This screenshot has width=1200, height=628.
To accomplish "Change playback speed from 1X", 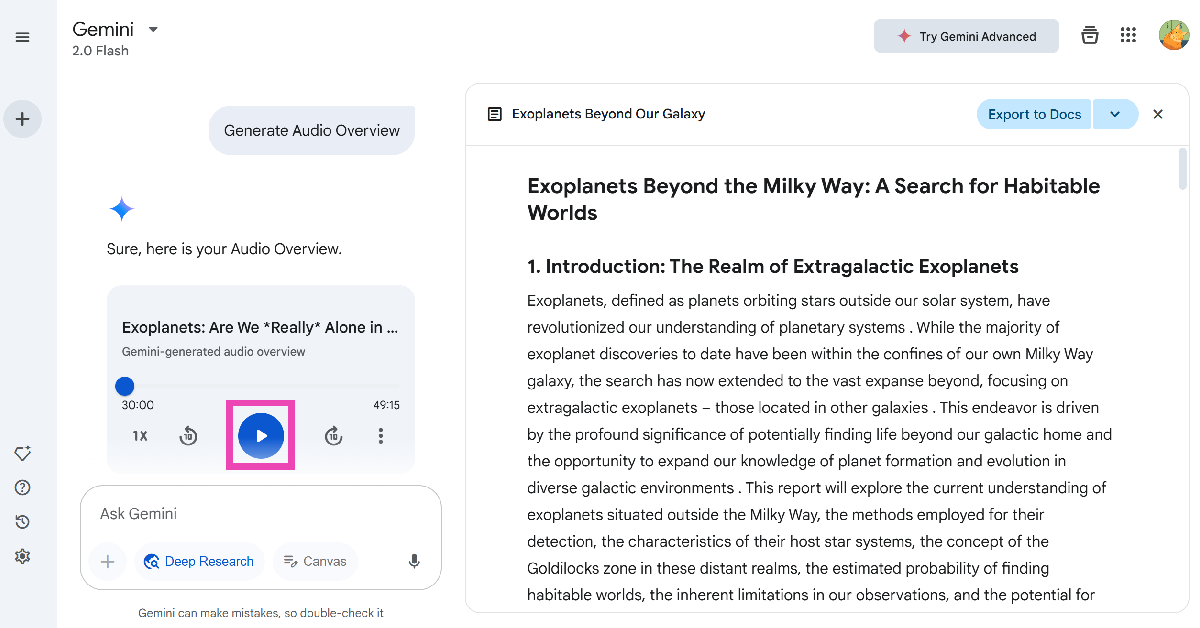I will click(140, 436).
